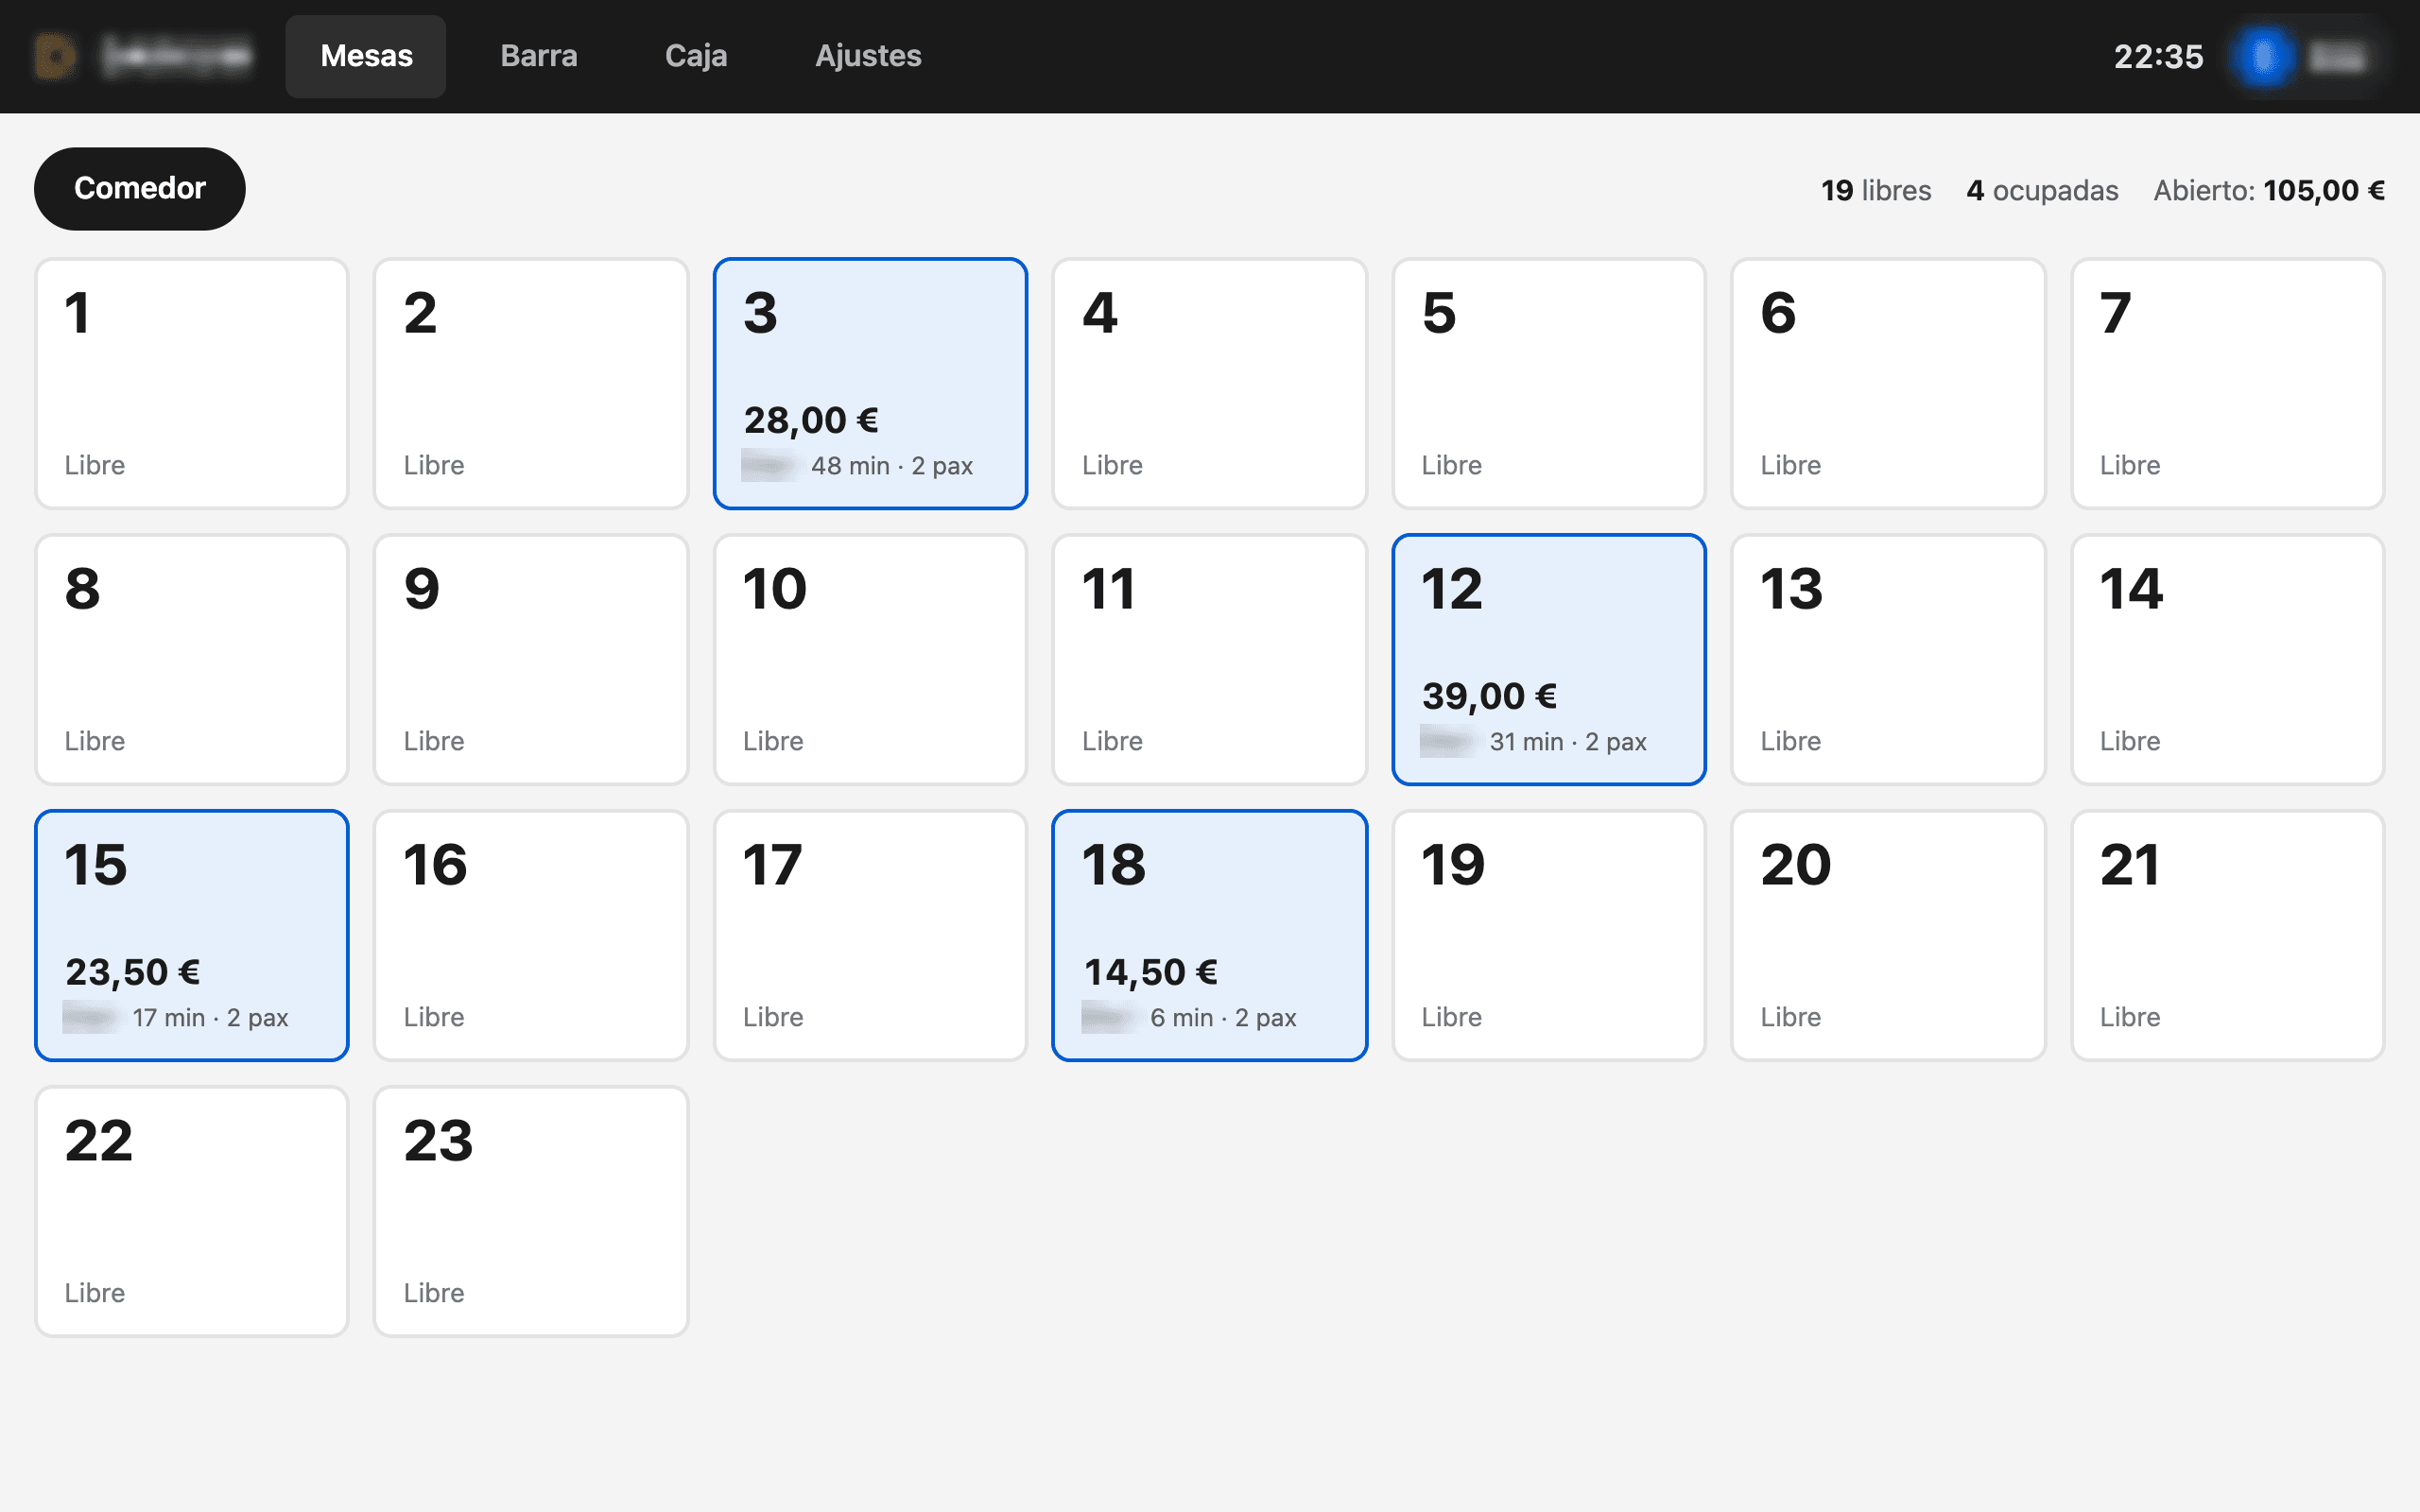This screenshot has height=1512, width=2420.
Task: Select free table 2
Action: pyautogui.click(x=531, y=384)
